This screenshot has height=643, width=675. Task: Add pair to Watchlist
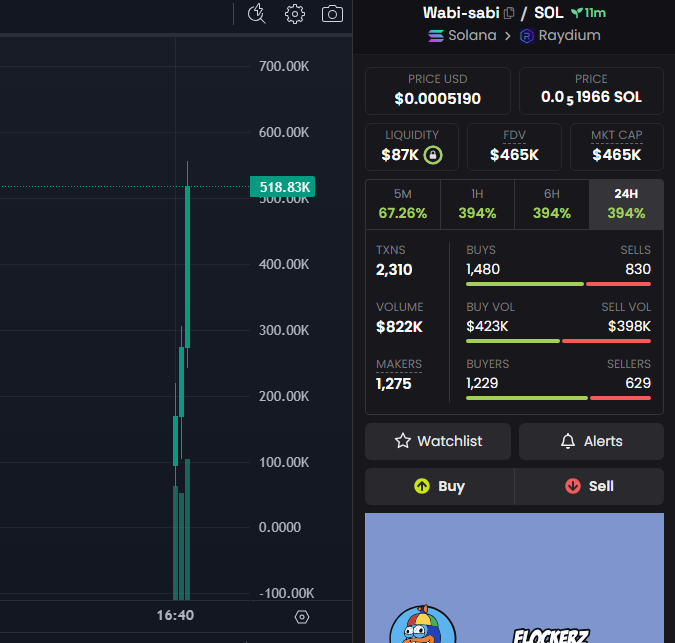coord(438,441)
